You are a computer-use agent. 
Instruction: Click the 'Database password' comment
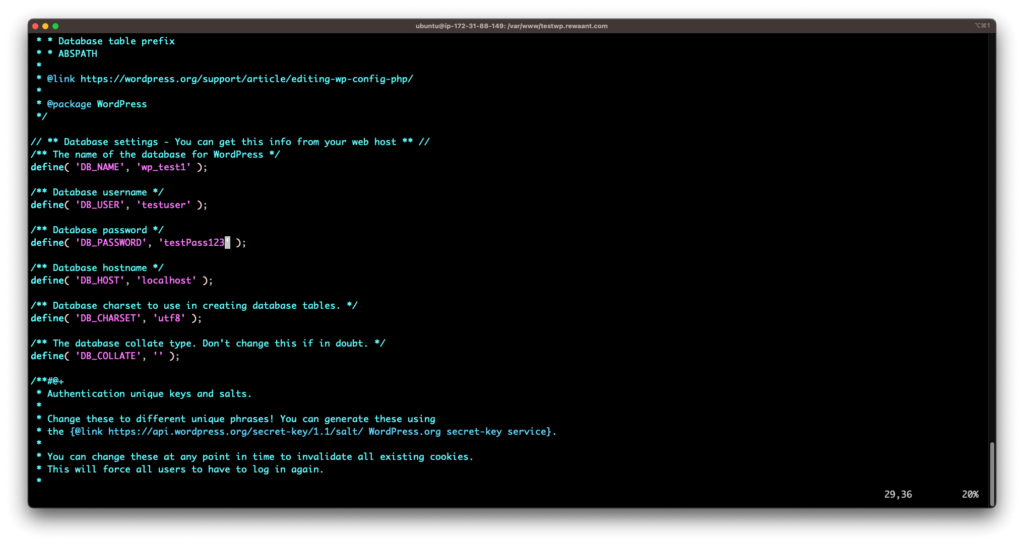pos(97,230)
